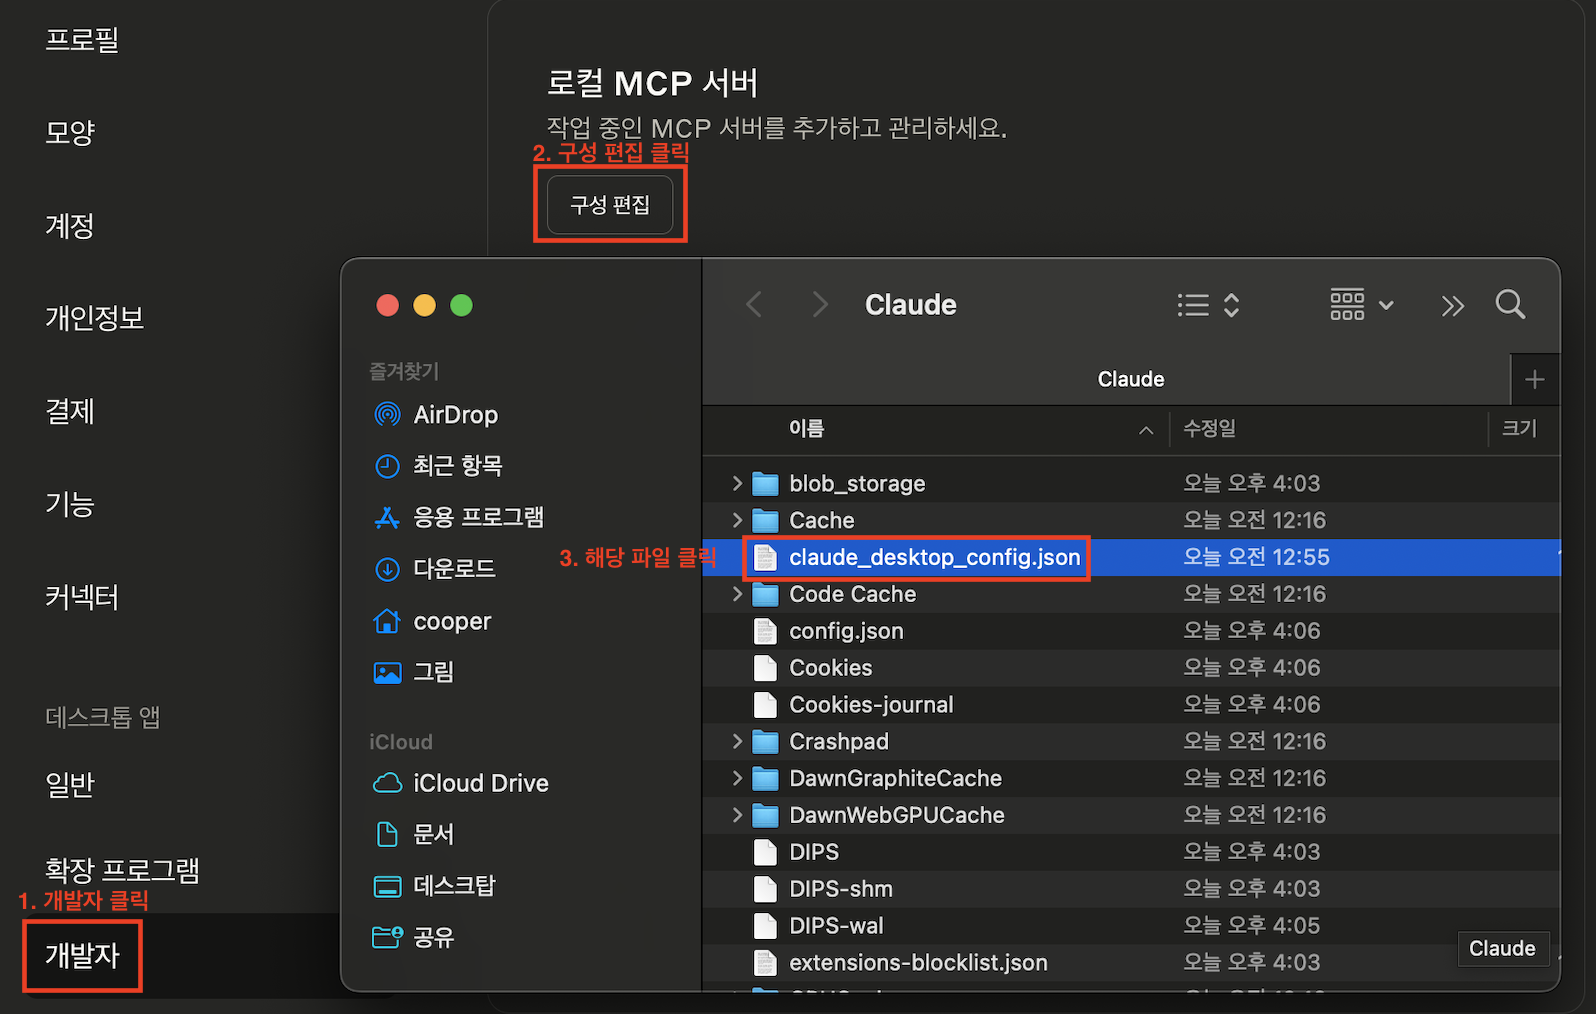Open 프로필 settings section

[x=82, y=39]
